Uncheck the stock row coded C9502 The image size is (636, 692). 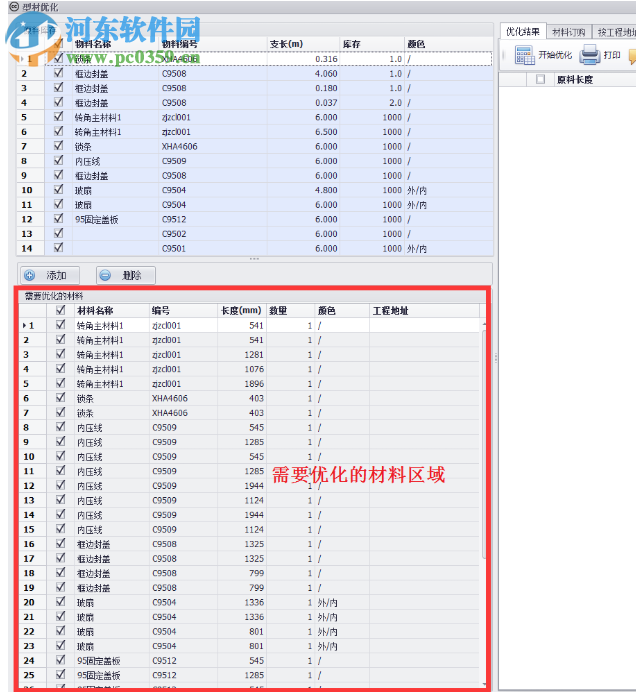point(58,233)
